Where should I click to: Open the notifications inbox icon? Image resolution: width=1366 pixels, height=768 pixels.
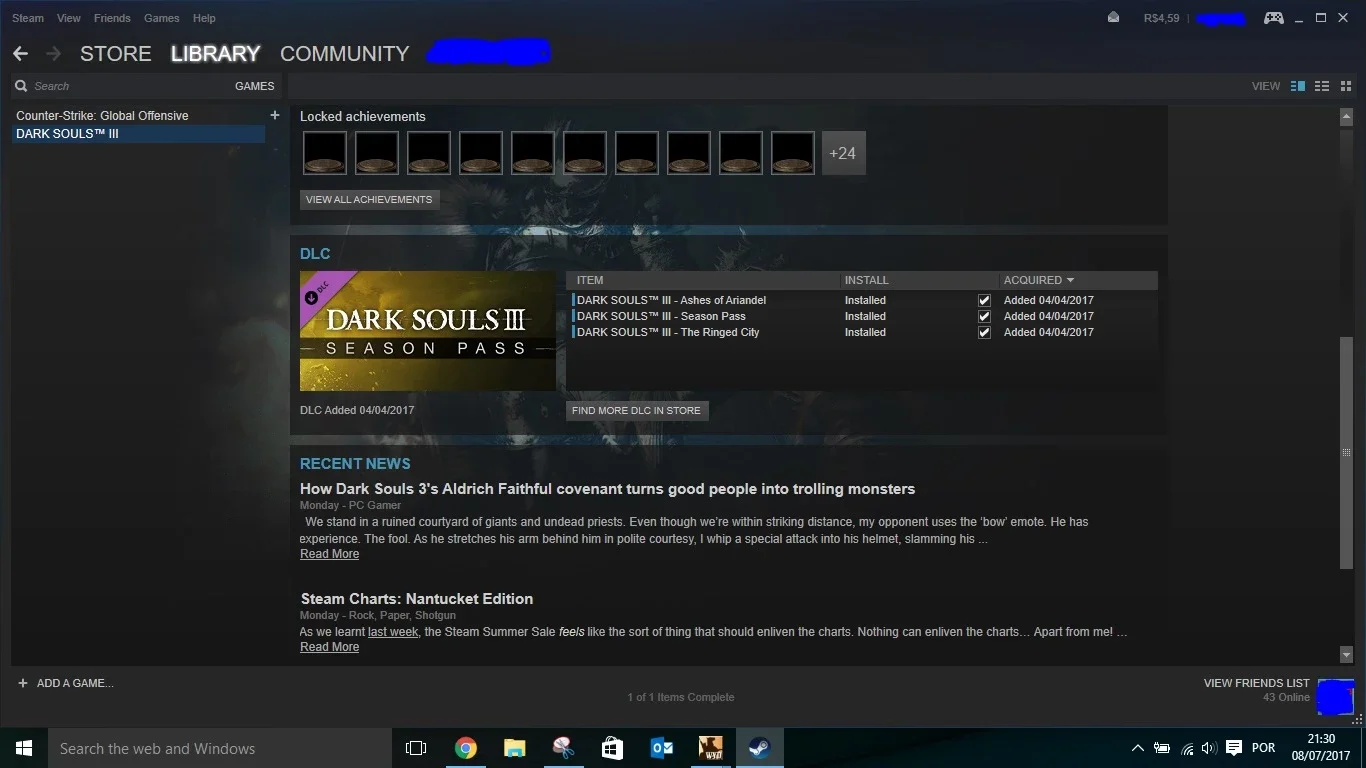click(1113, 18)
